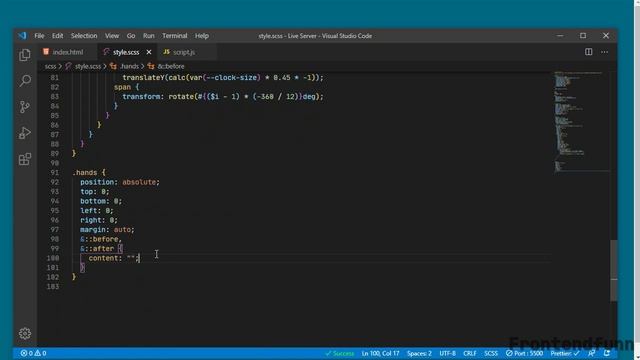Screen dimensions: 640x360
Task: Change the UTF-8 encoding
Action: point(447,353)
